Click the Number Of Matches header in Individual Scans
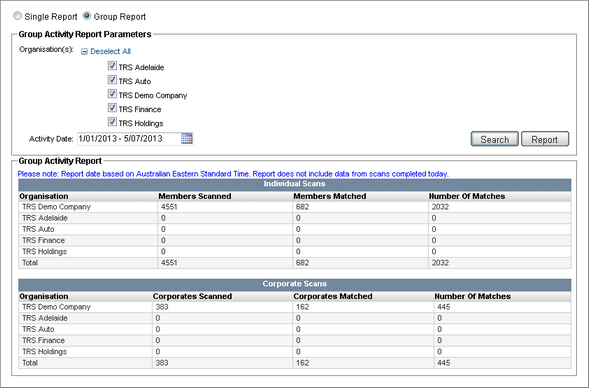Screen dimensions: 589x388 coord(467,196)
